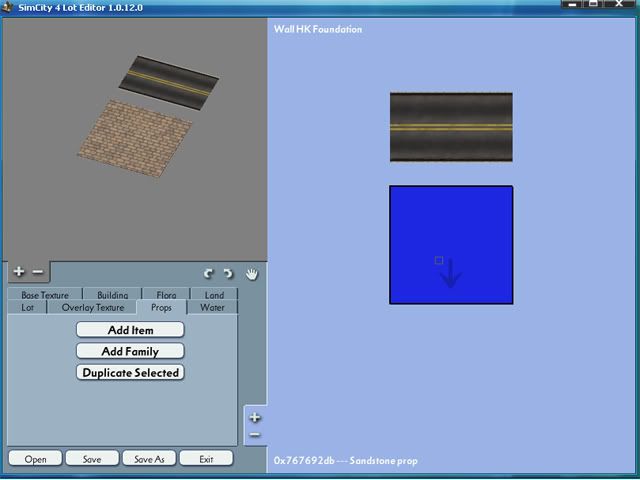Viewport: 640px width, 480px height.
Task: Click the brick foundation in 3D preview
Action: click(x=135, y=139)
